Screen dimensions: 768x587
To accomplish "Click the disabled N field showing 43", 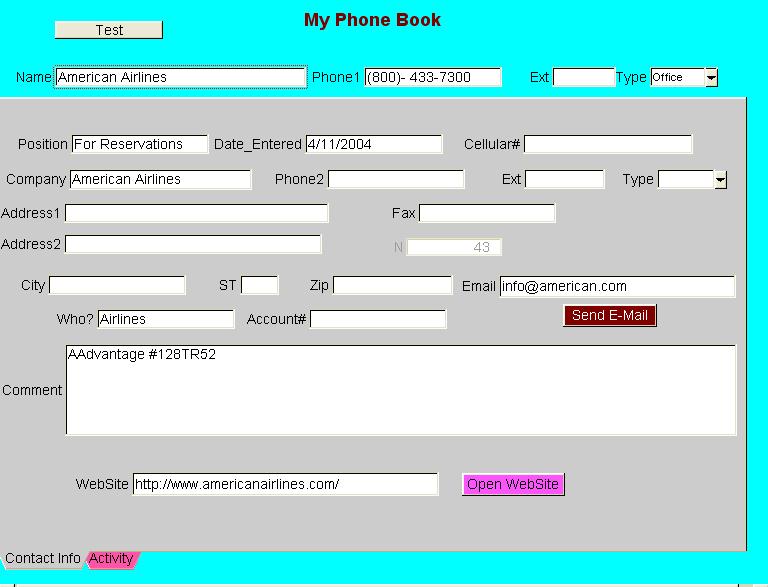I will (x=454, y=247).
